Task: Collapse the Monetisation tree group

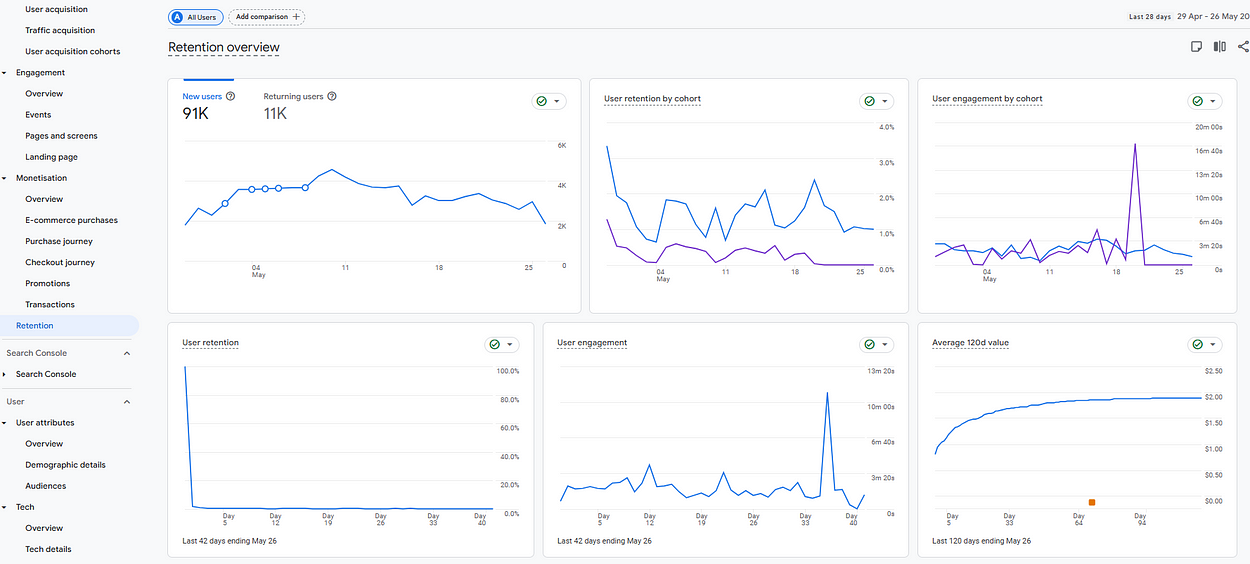Action: pos(5,179)
